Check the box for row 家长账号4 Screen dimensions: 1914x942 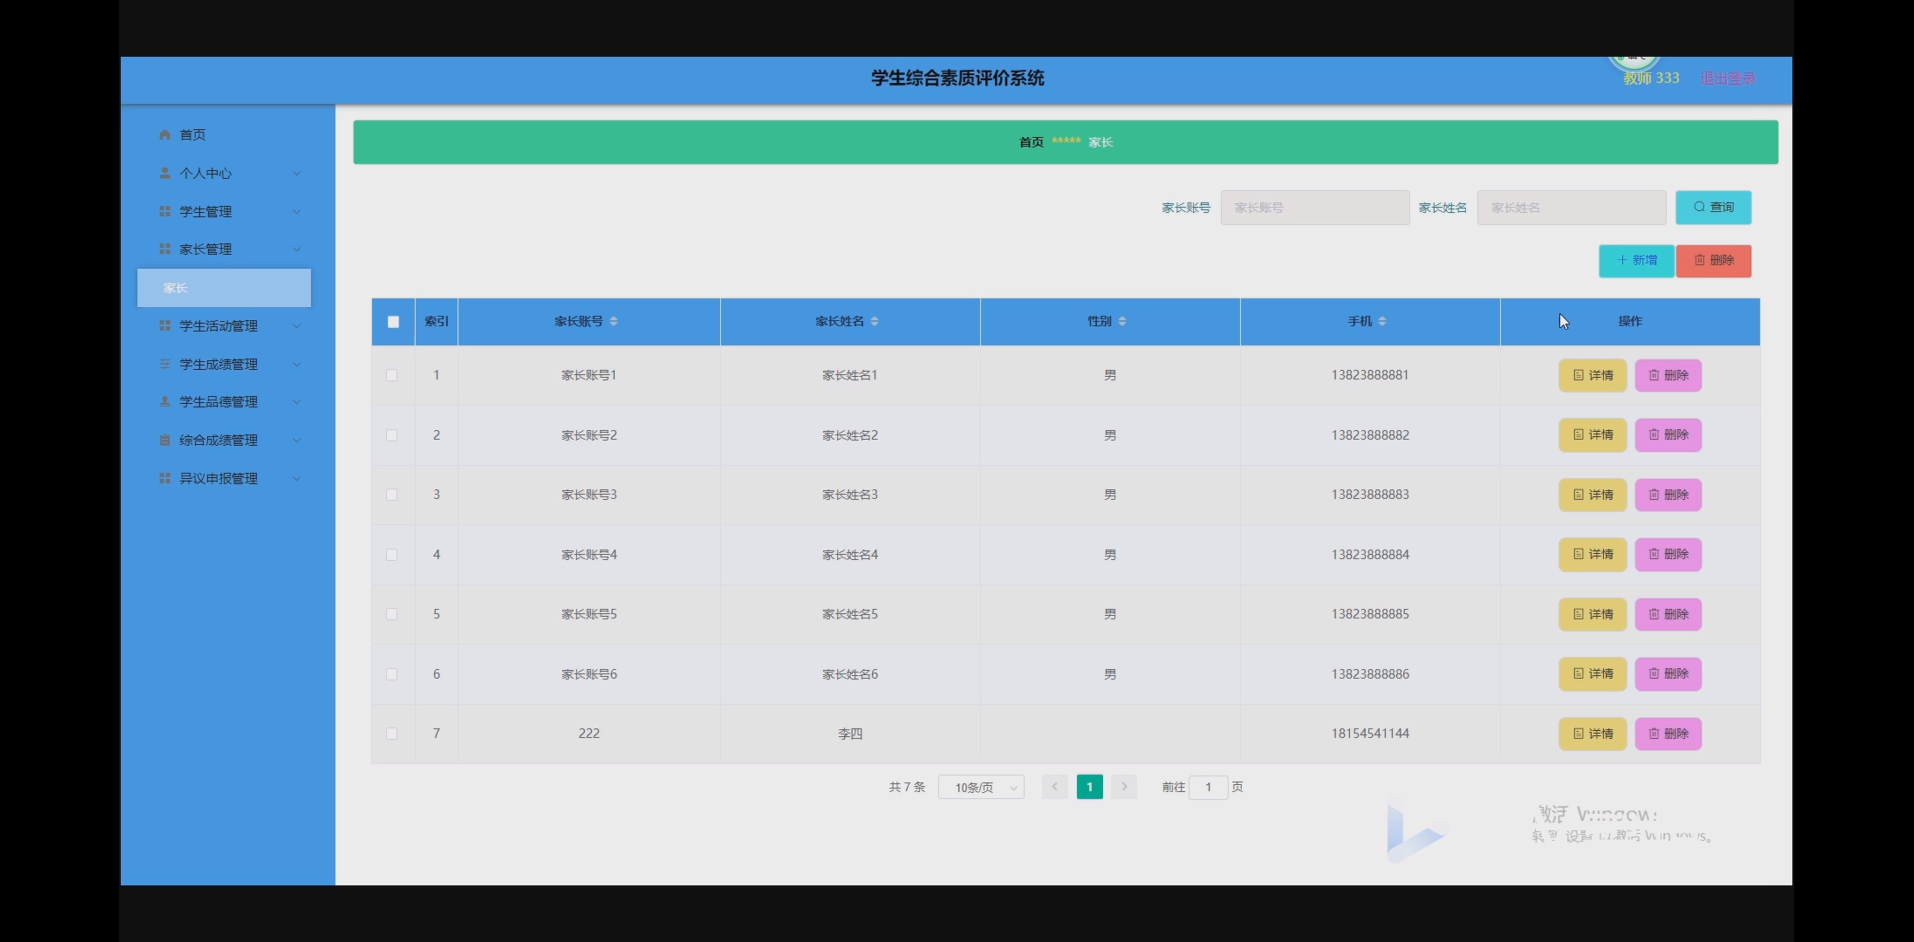392,555
